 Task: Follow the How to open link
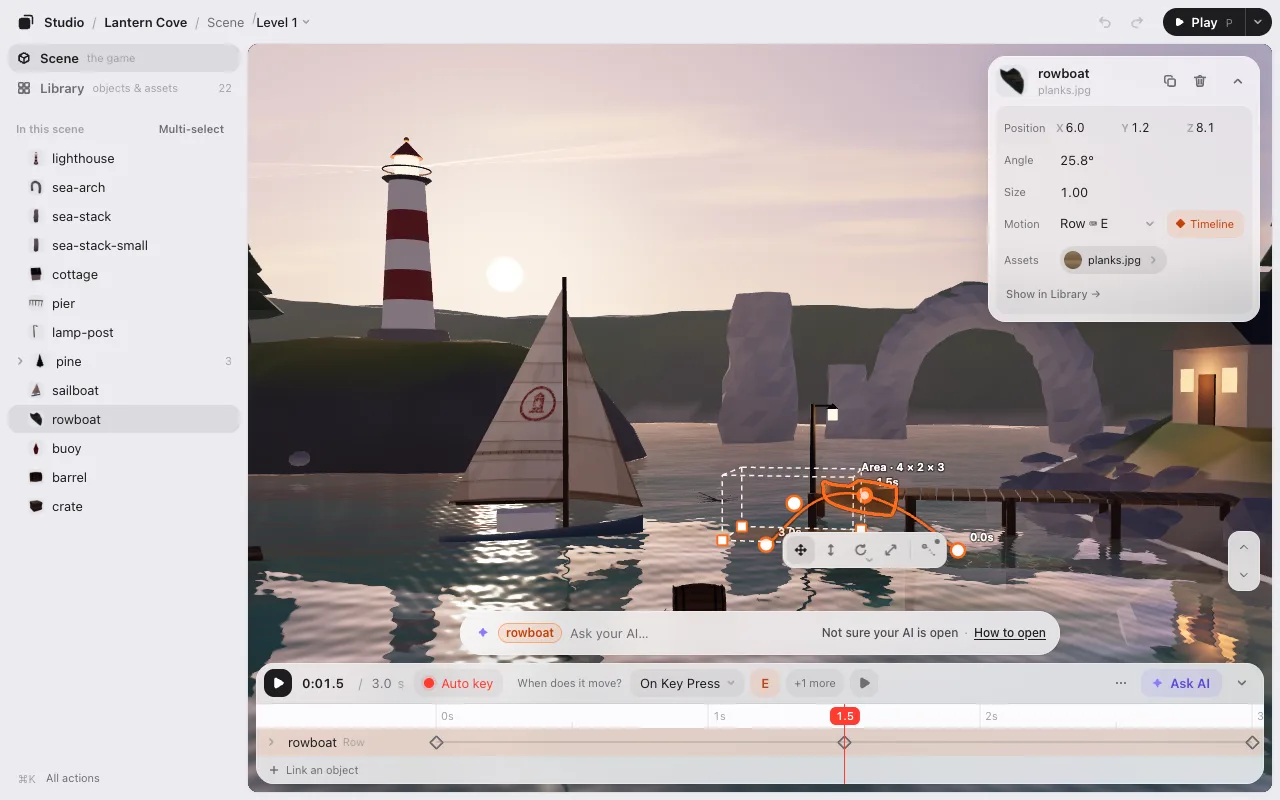1010,633
